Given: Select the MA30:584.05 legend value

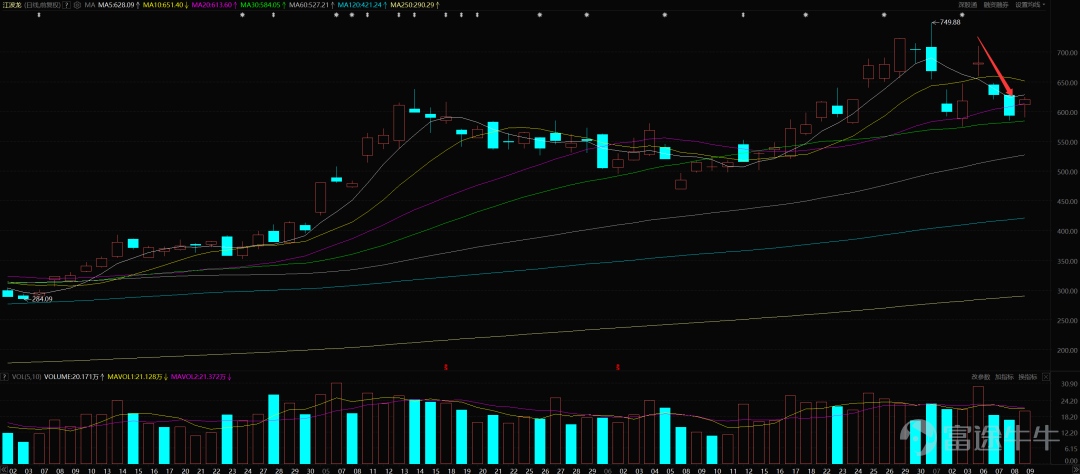Looking at the screenshot, I should tap(259, 5).
